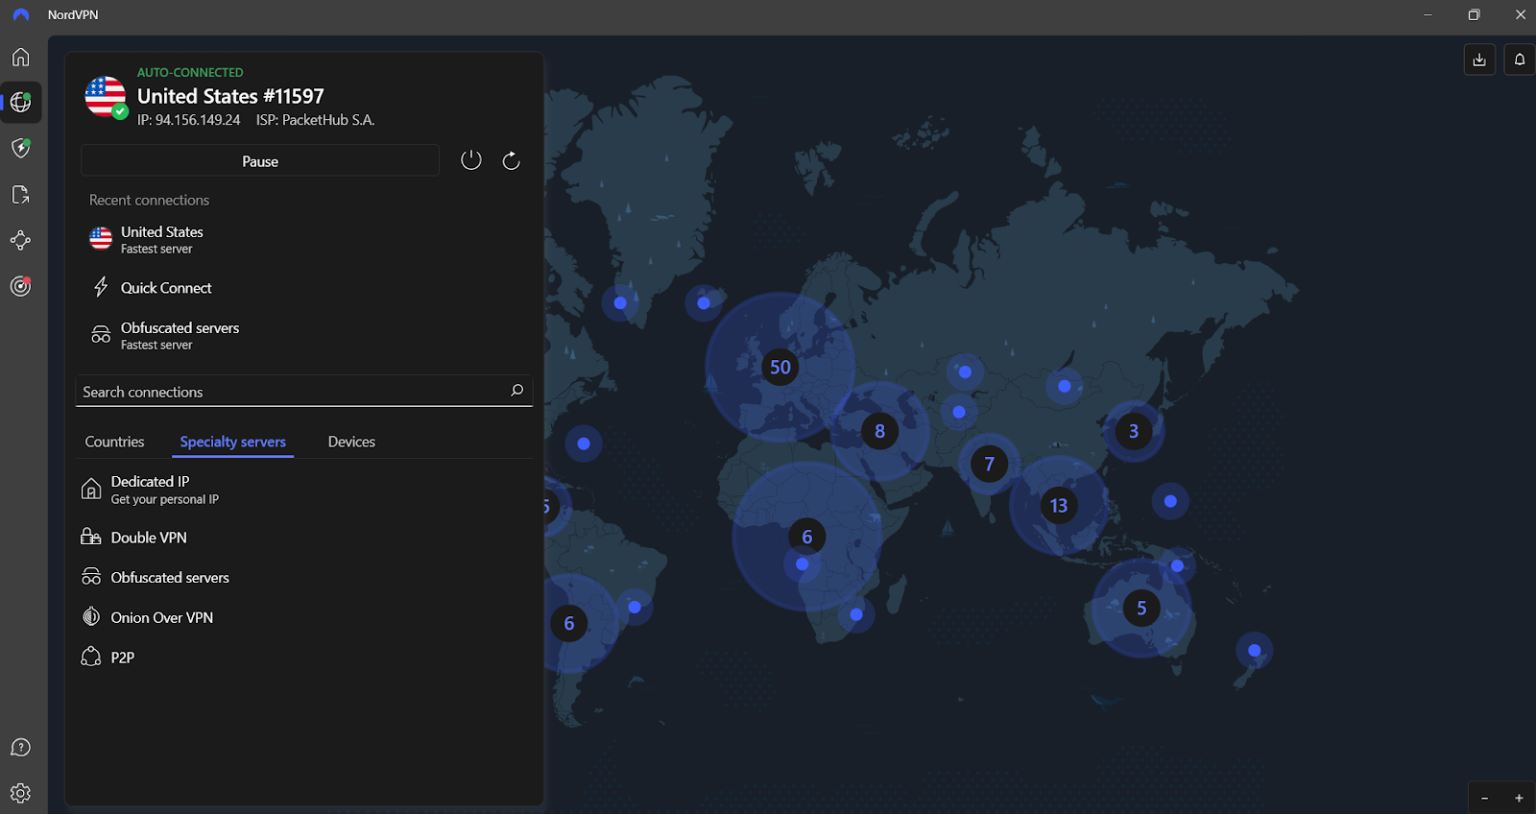Reconnect using the refresh icon
Screen dimensions: 1536x814
(x=511, y=159)
